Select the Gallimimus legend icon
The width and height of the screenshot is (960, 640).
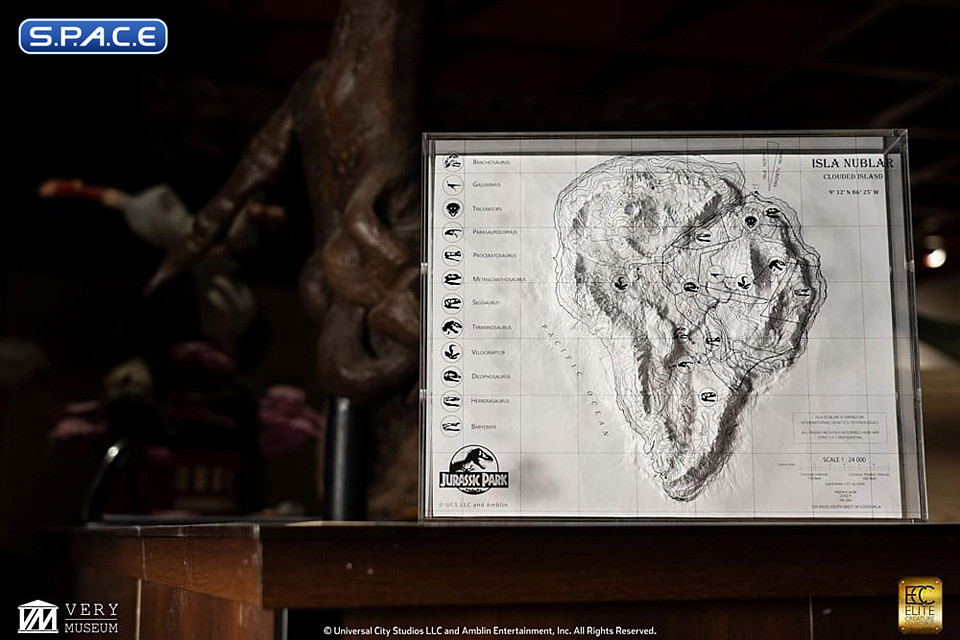coord(450,184)
